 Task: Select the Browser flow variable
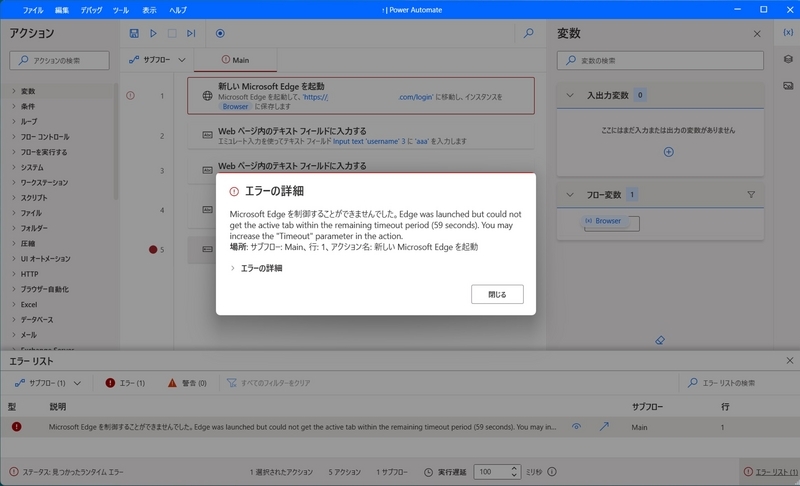tap(606, 221)
